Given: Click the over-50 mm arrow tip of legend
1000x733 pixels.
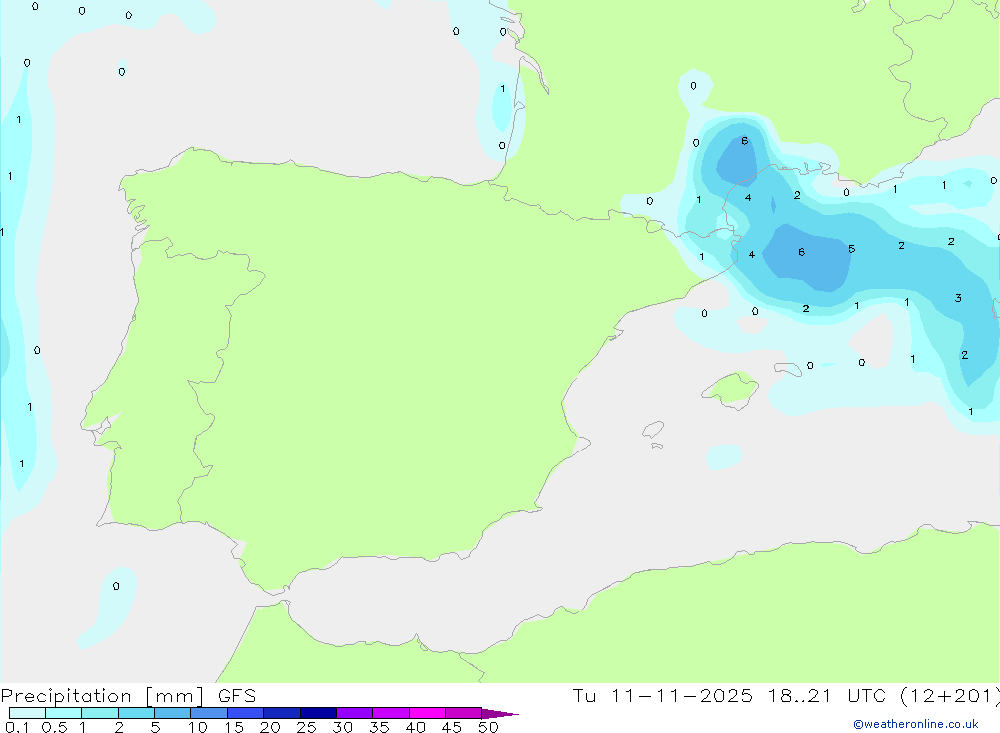Looking at the screenshot, I should point(500,714).
